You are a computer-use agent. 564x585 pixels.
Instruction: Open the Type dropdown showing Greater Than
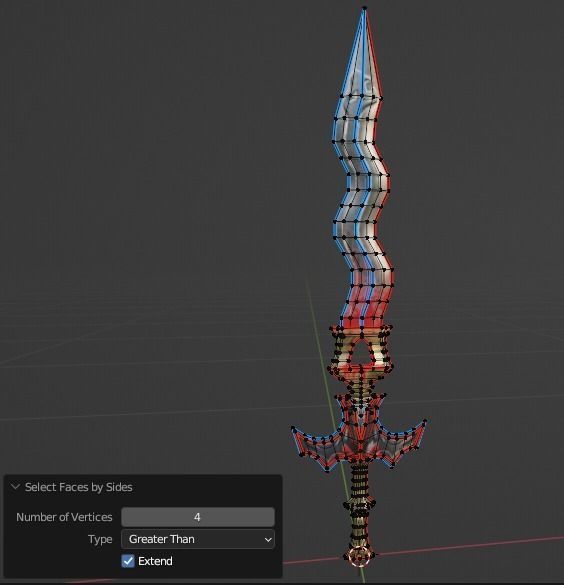(x=198, y=539)
